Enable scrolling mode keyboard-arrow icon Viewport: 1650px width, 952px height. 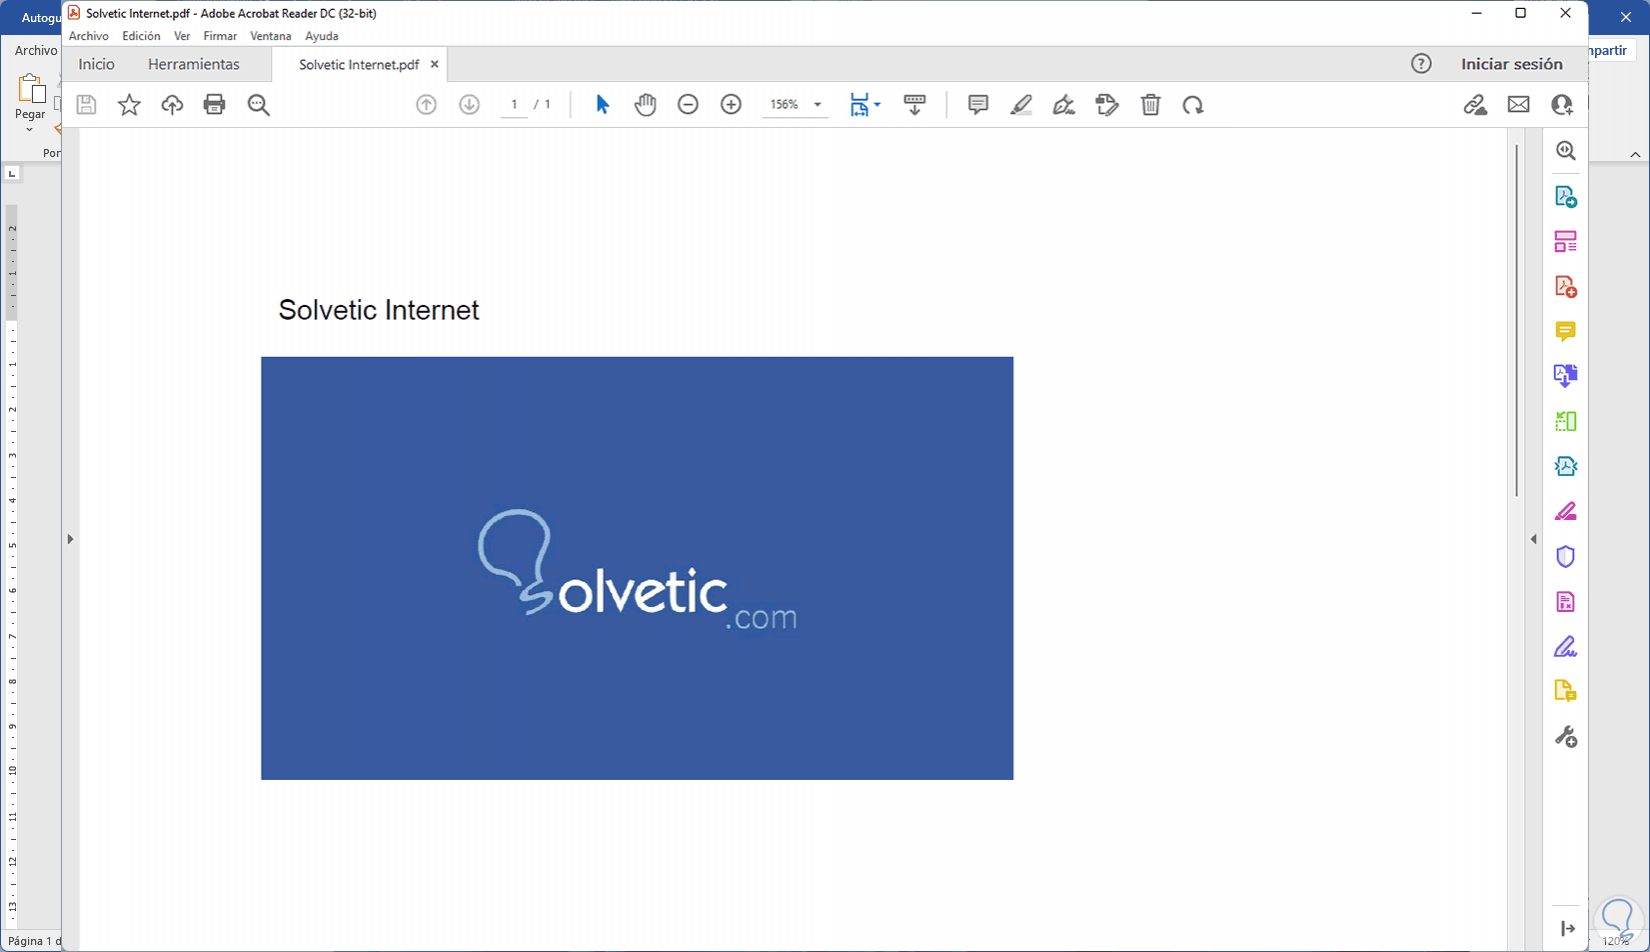tap(914, 105)
